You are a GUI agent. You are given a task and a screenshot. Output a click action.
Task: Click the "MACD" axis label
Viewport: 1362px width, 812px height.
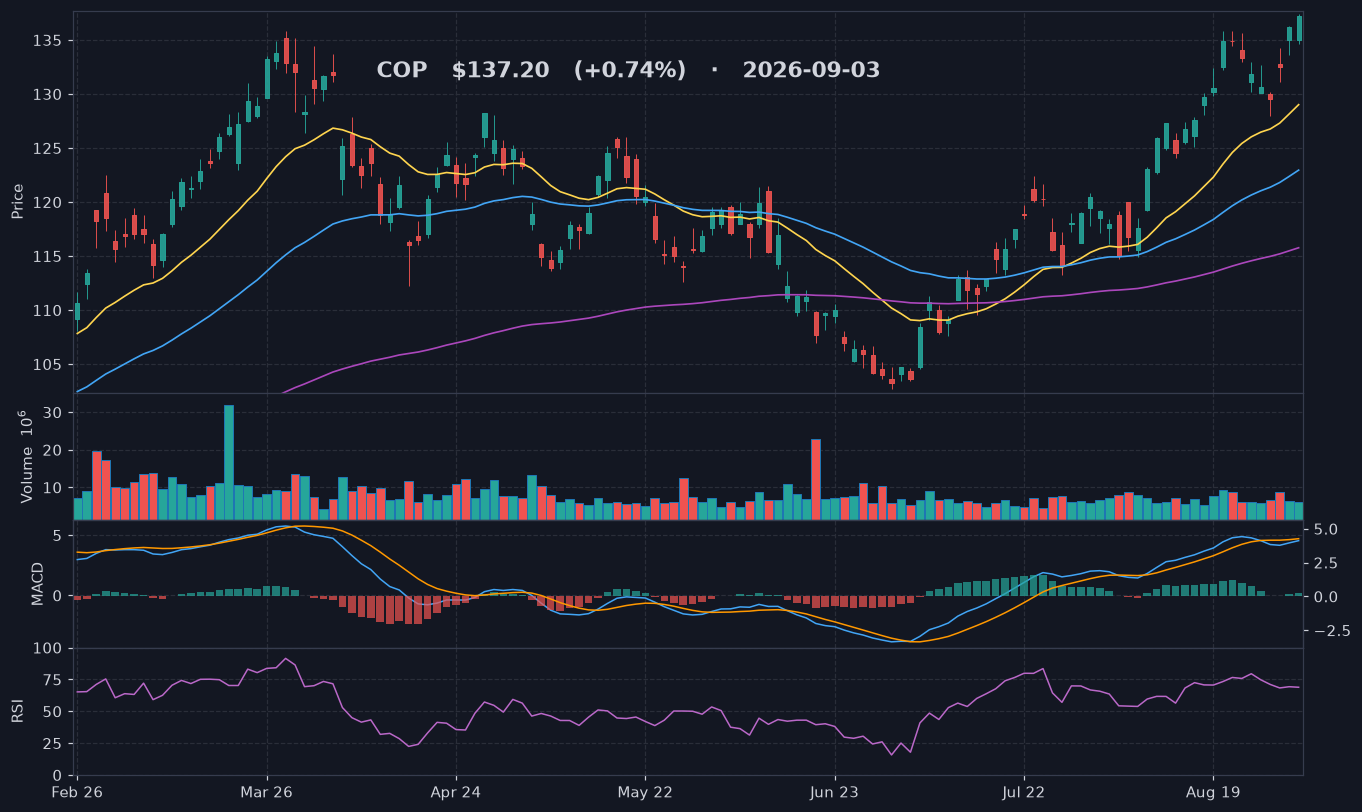38,583
